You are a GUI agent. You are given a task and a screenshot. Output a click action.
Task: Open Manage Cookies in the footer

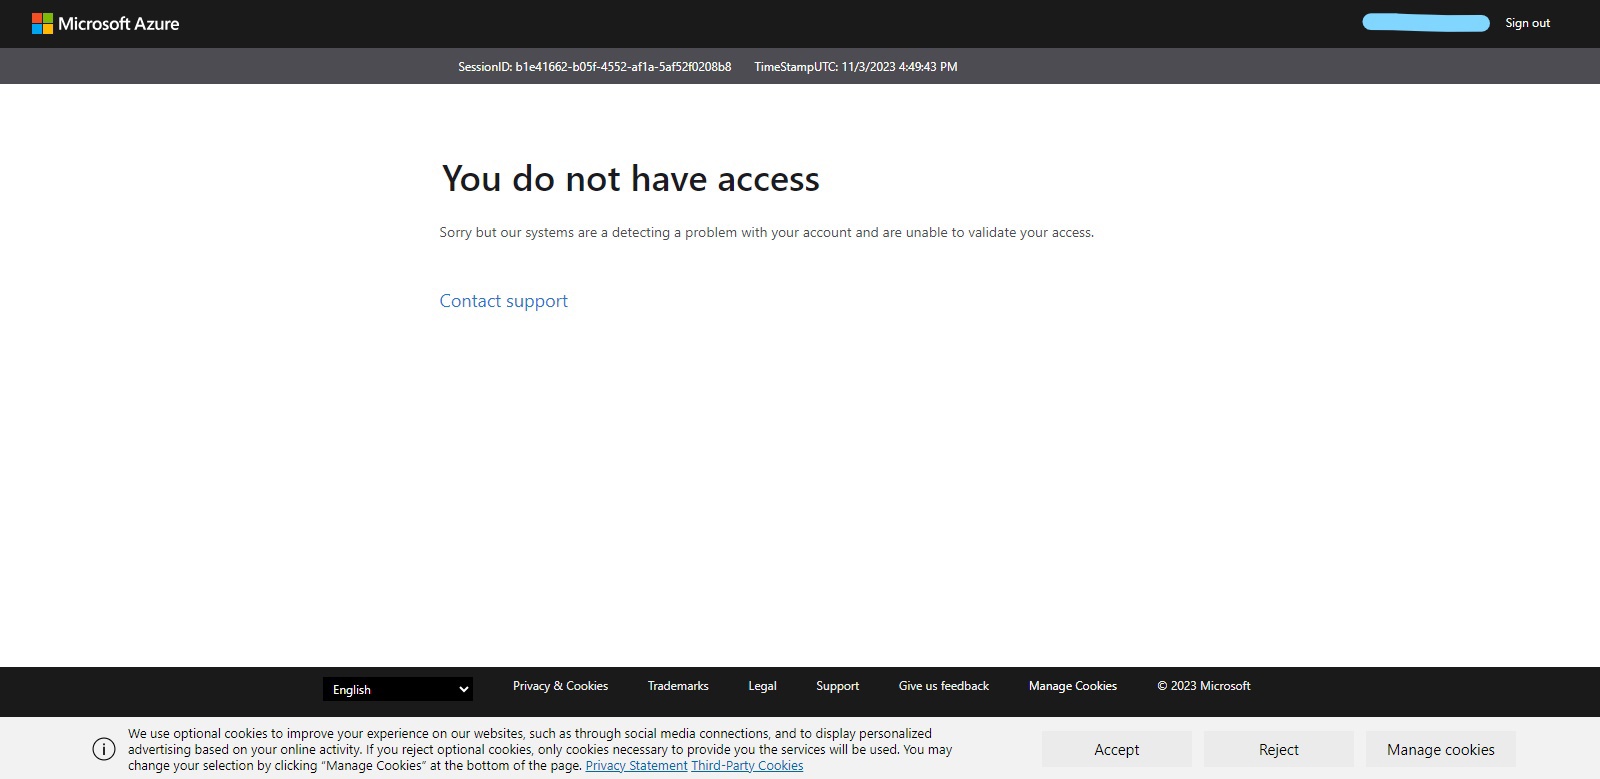pyautogui.click(x=1072, y=686)
